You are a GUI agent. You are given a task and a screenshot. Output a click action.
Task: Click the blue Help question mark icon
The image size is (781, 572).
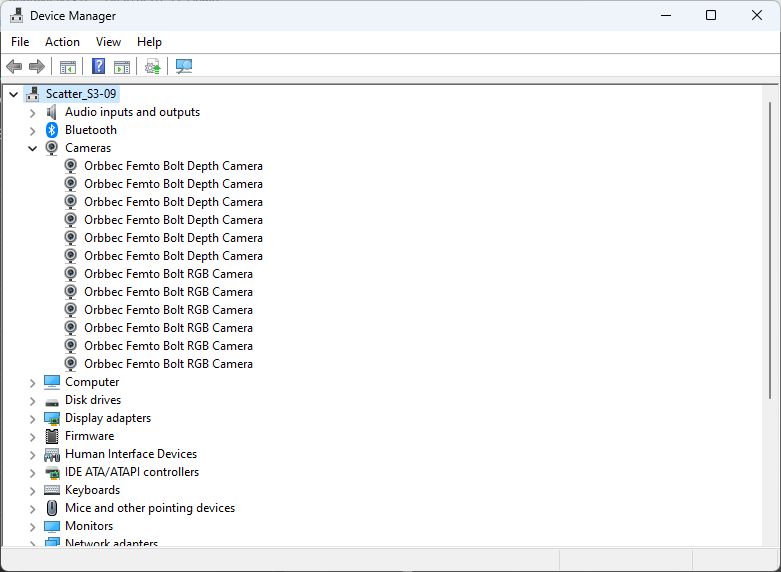[98, 67]
